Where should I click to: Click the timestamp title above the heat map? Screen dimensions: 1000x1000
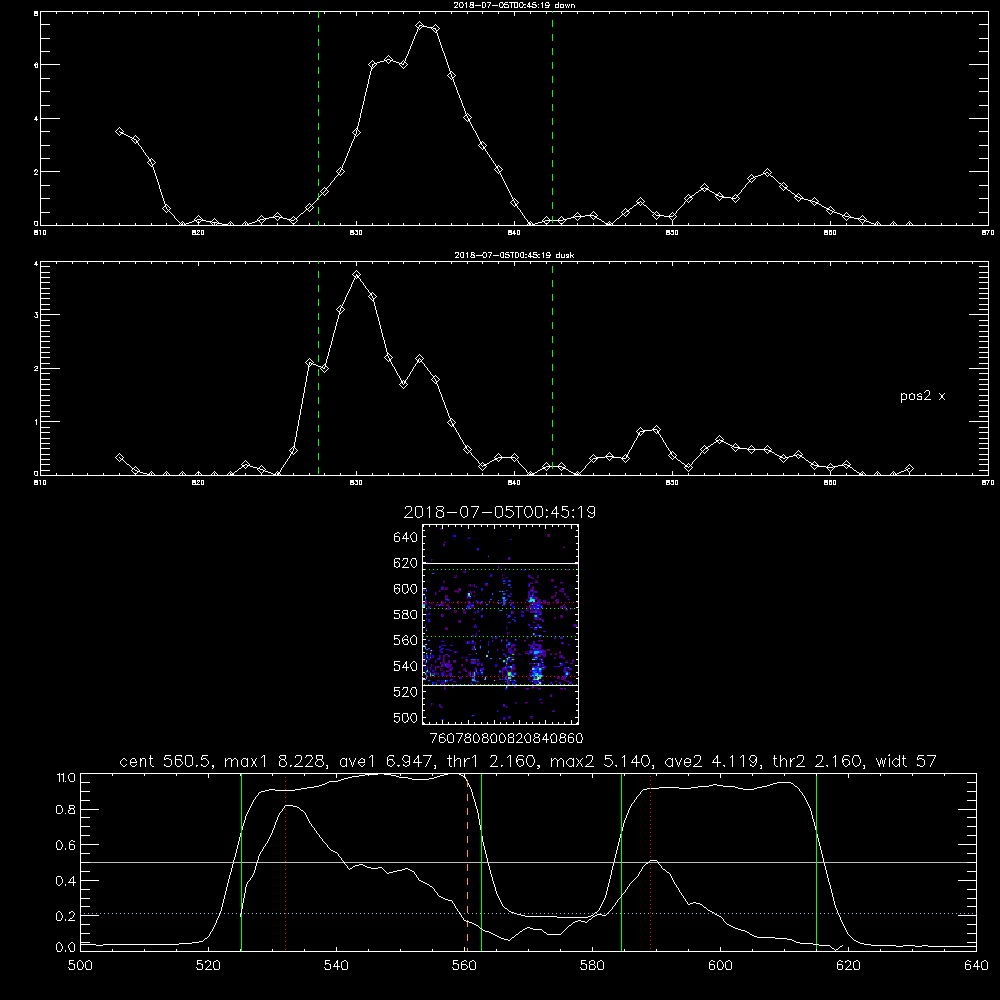[500, 512]
